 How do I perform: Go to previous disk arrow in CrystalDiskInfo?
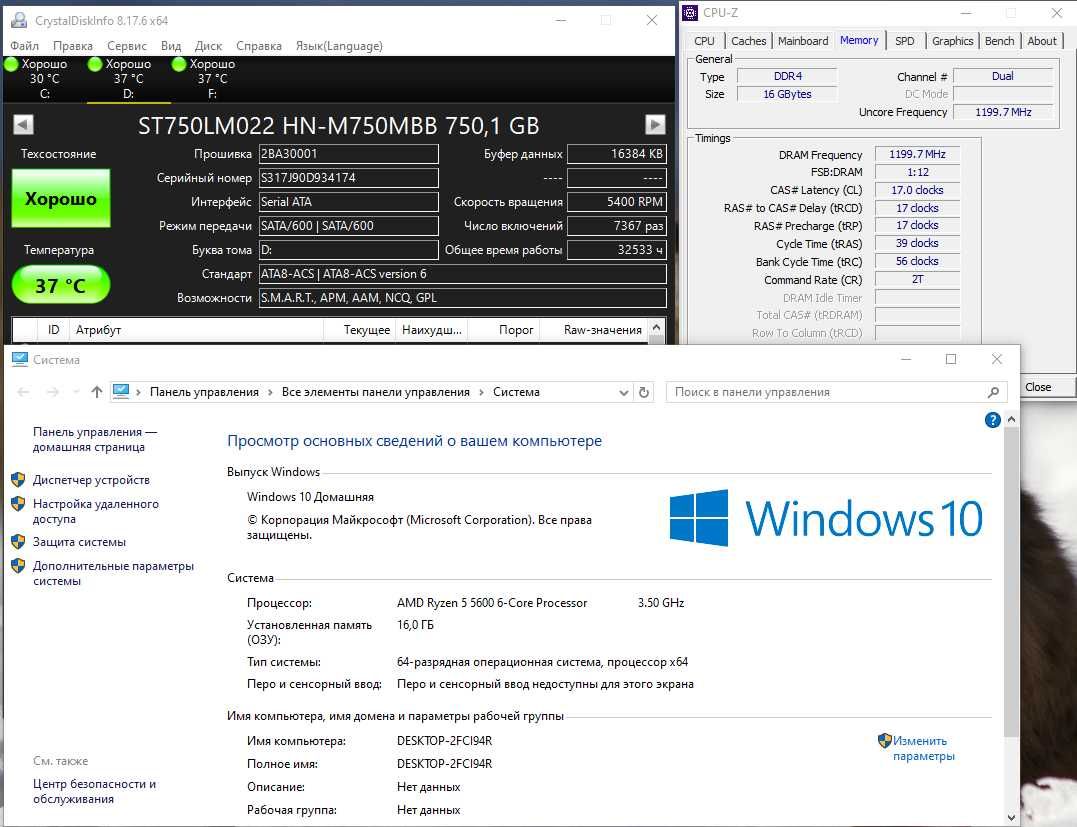pos(23,124)
